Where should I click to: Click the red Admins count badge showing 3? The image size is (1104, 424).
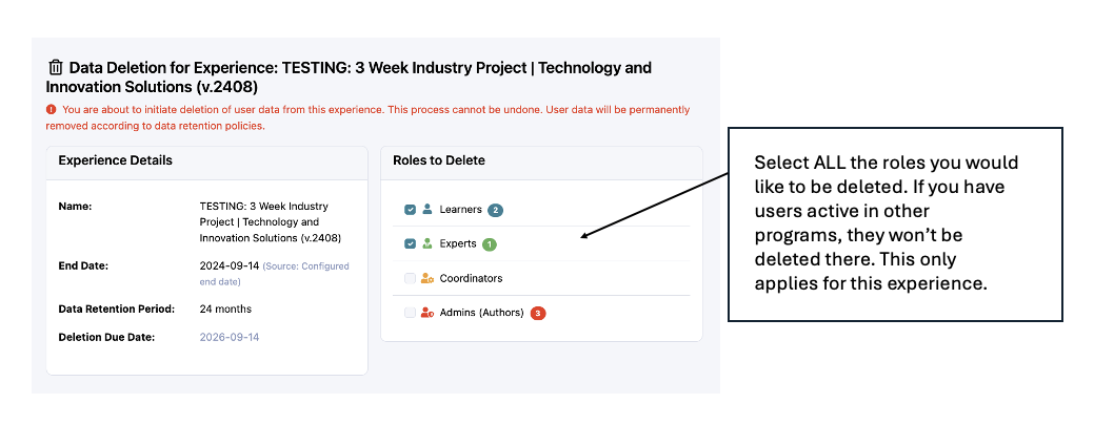(x=538, y=313)
